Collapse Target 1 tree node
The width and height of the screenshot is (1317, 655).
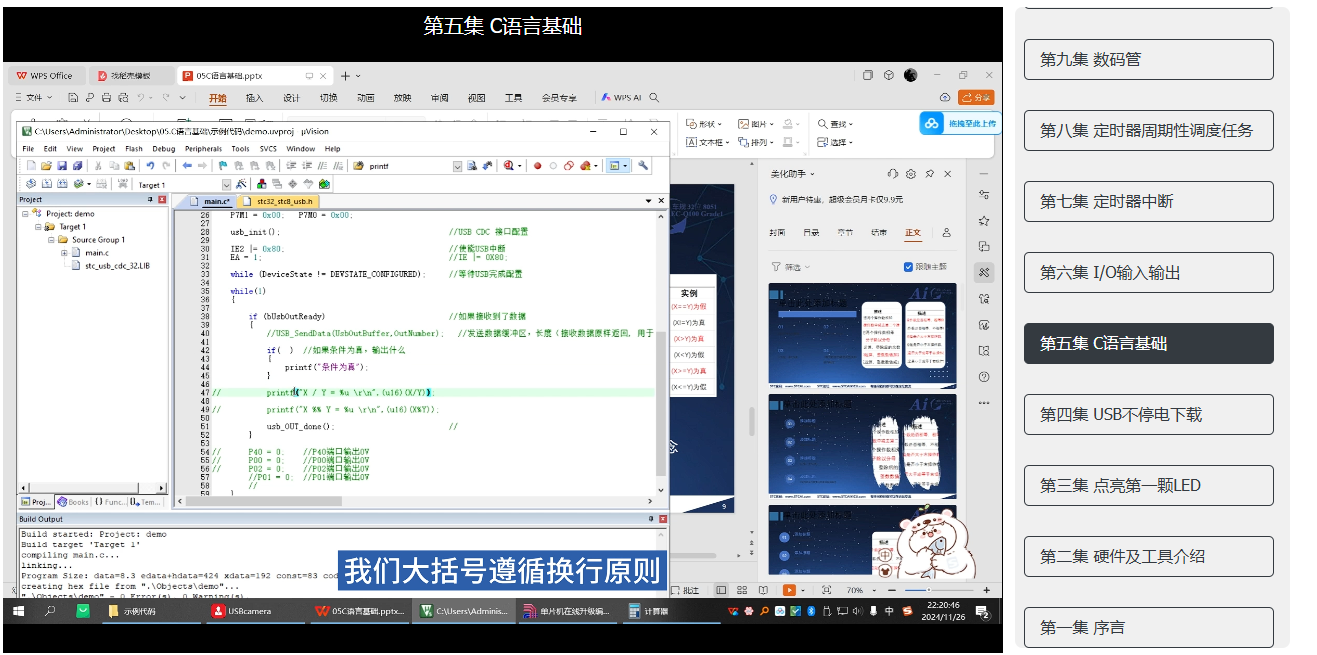pos(38,227)
